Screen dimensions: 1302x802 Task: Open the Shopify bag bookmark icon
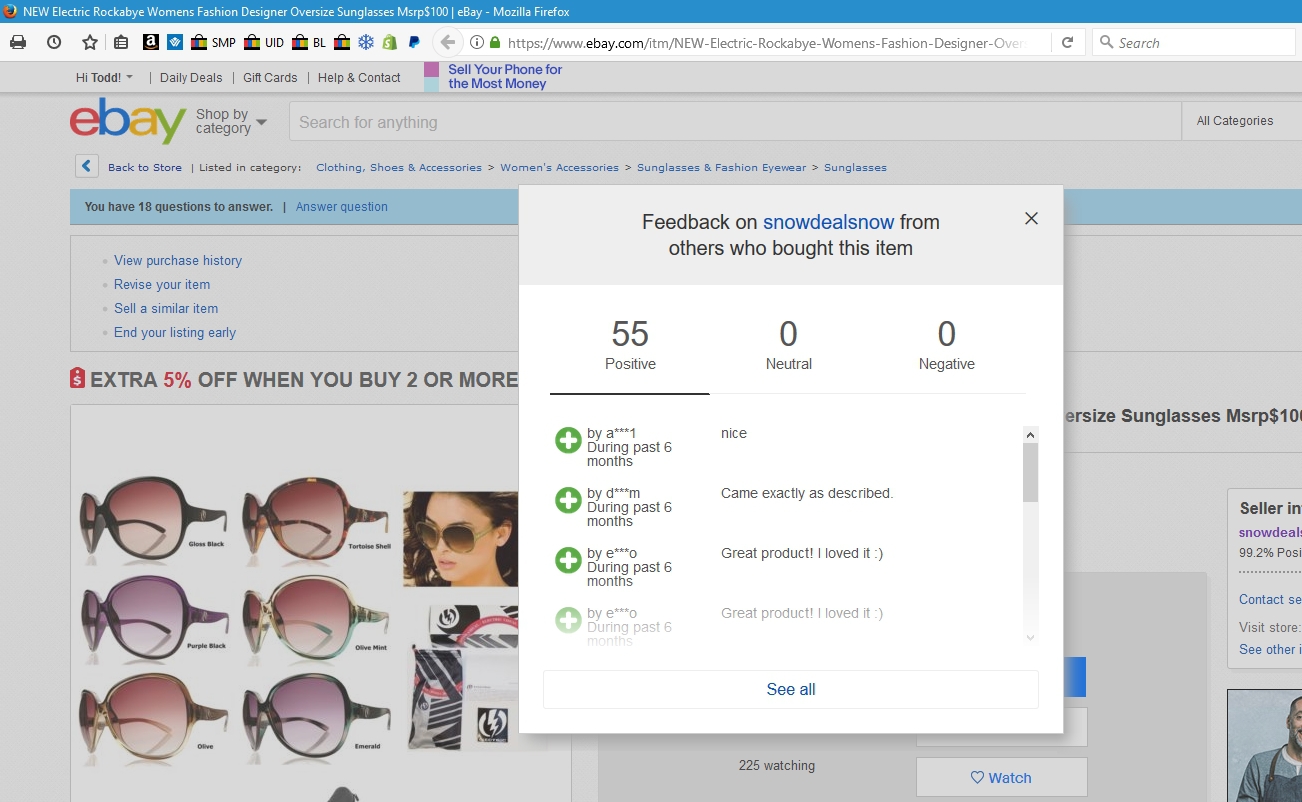click(390, 43)
